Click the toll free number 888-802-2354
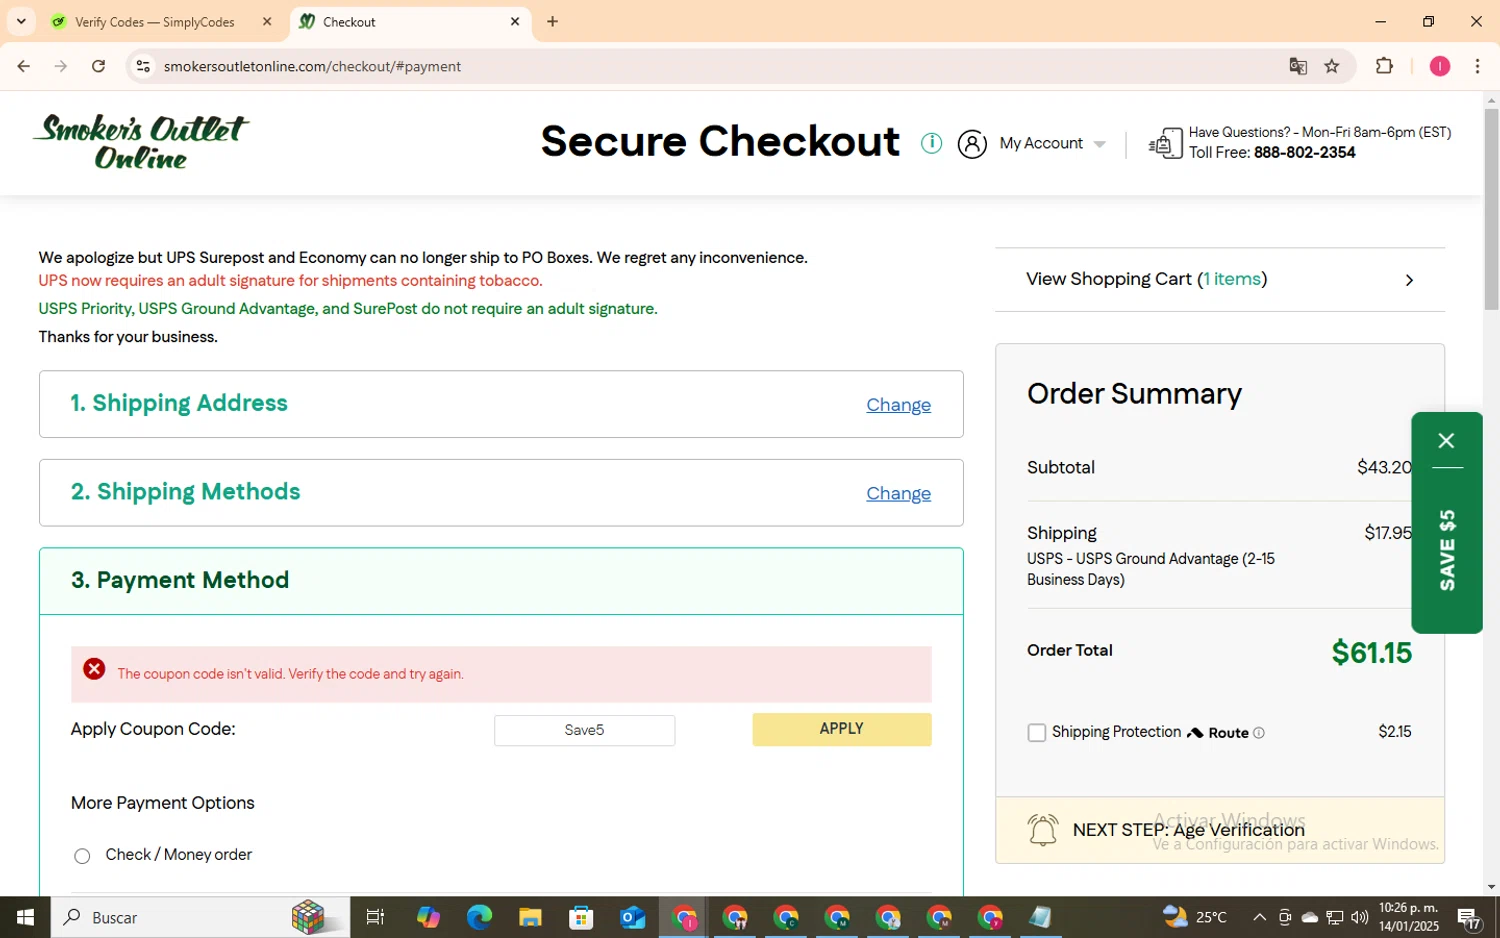This screenshot has width=1500, height=938. (1304, 153)
